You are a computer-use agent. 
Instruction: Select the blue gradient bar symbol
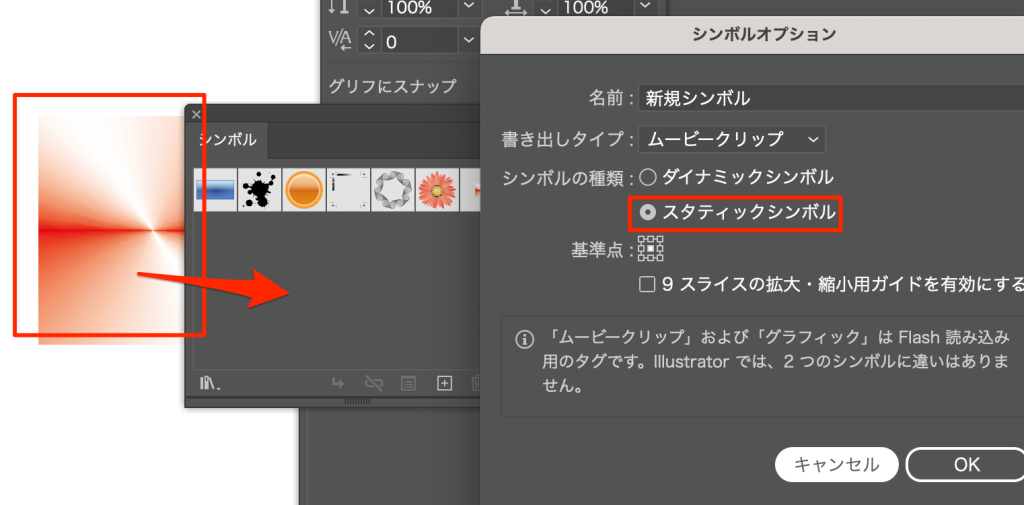point(215,189)
